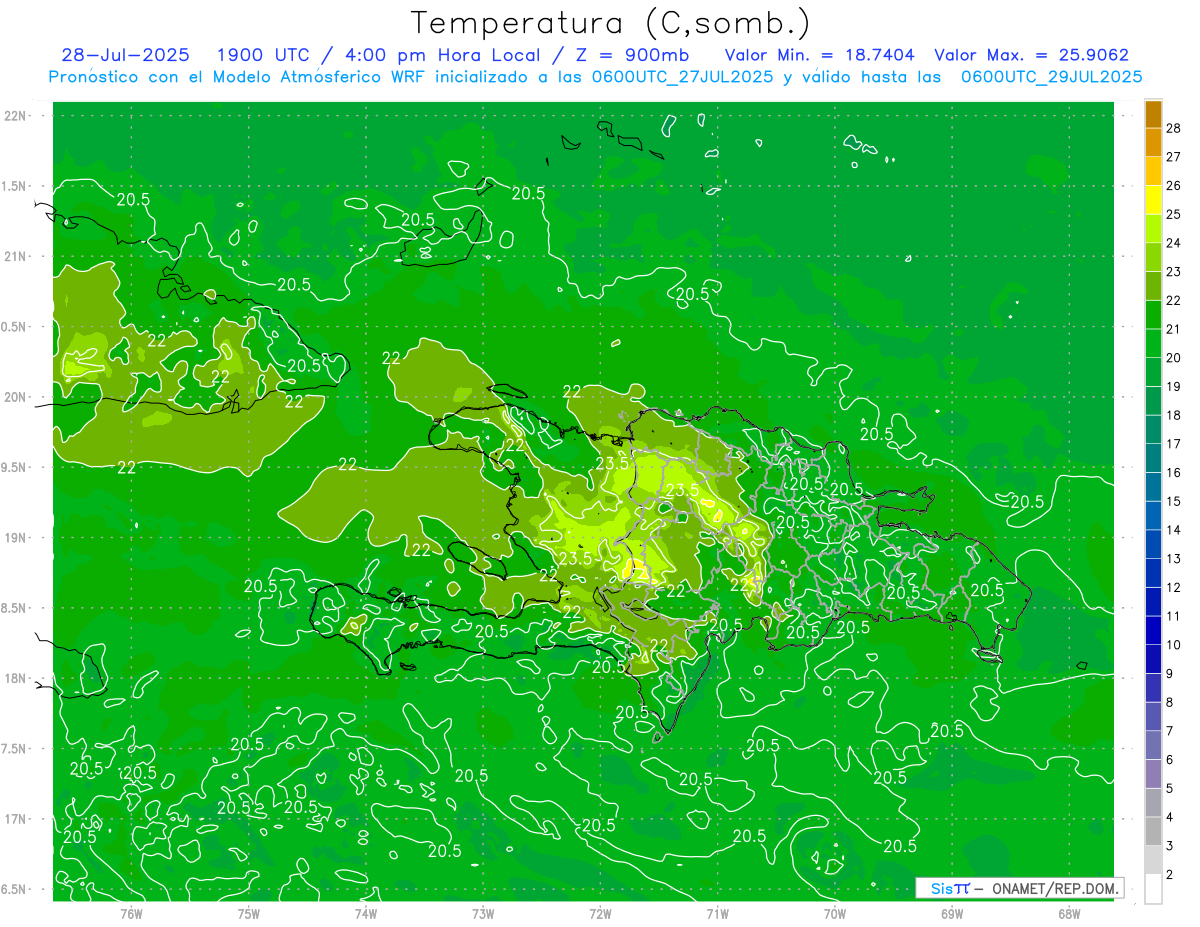Click the '17N' latitude axis label
Screen dimensions: 1200x927
coord(17,819)
